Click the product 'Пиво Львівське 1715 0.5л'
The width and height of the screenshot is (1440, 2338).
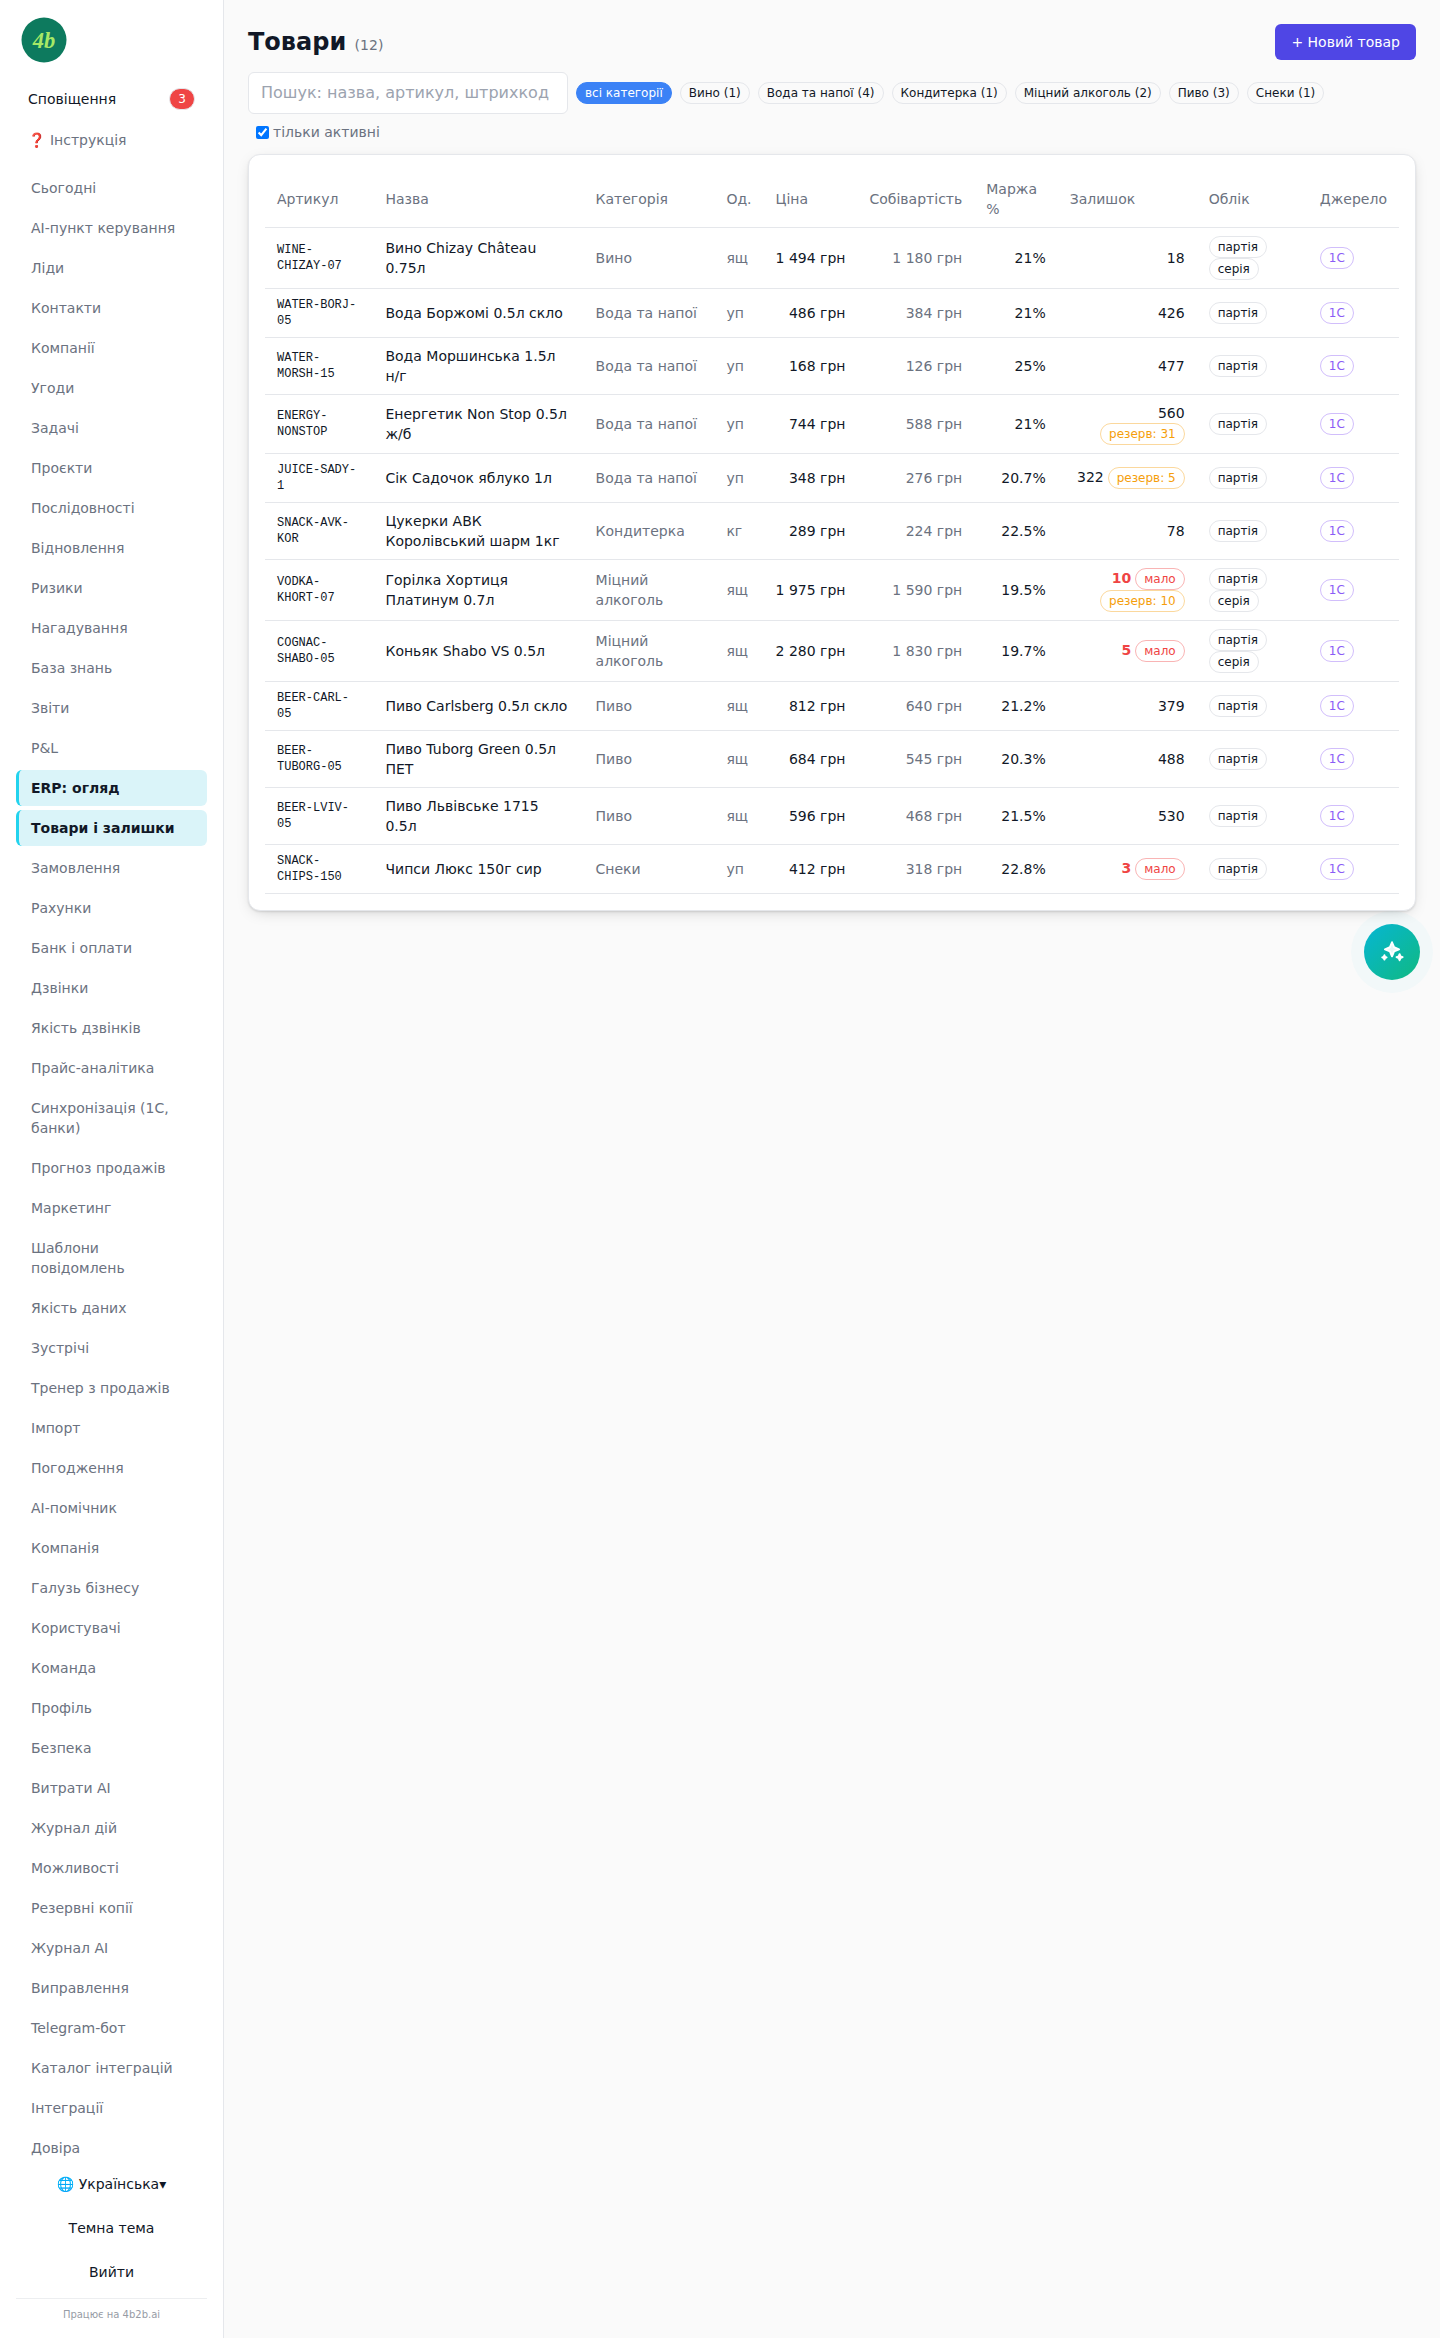pos(462,816)
